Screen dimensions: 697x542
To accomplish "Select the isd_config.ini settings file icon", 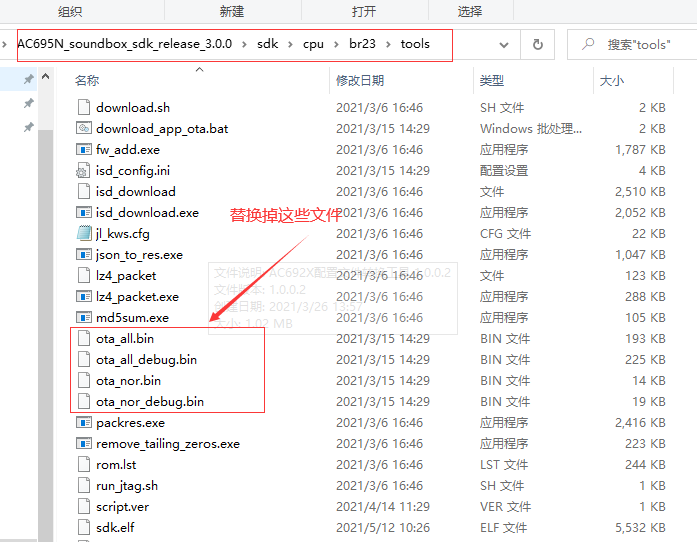I will click(84, 171).
